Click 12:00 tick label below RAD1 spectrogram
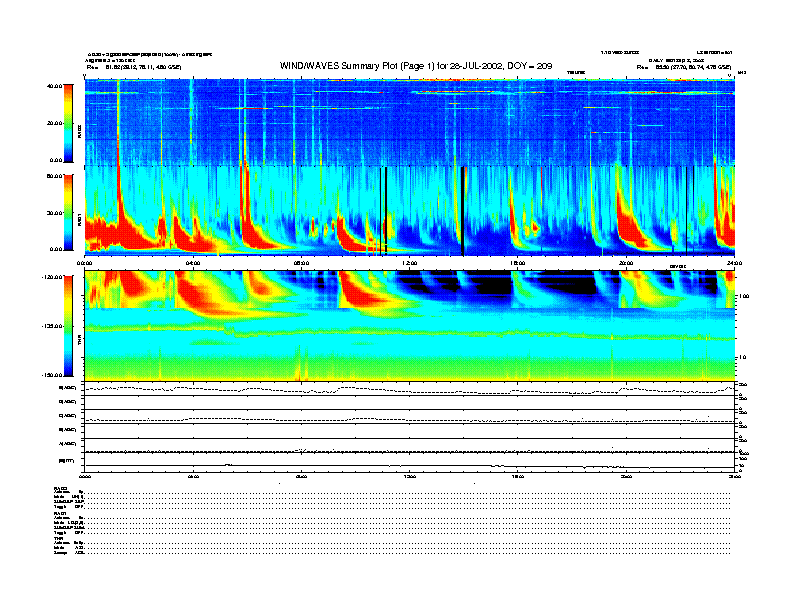Viewport: 792px width, 612px height. click(x=410, y=263)
